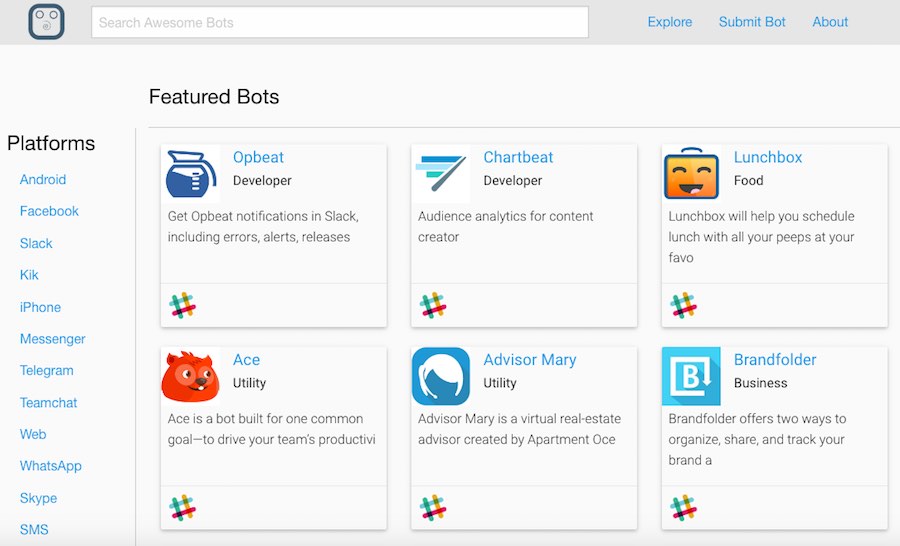This screenshot has width=900, height=546.
Task: Click the Ace red mascot icon
Action: (x=191, y=376)
